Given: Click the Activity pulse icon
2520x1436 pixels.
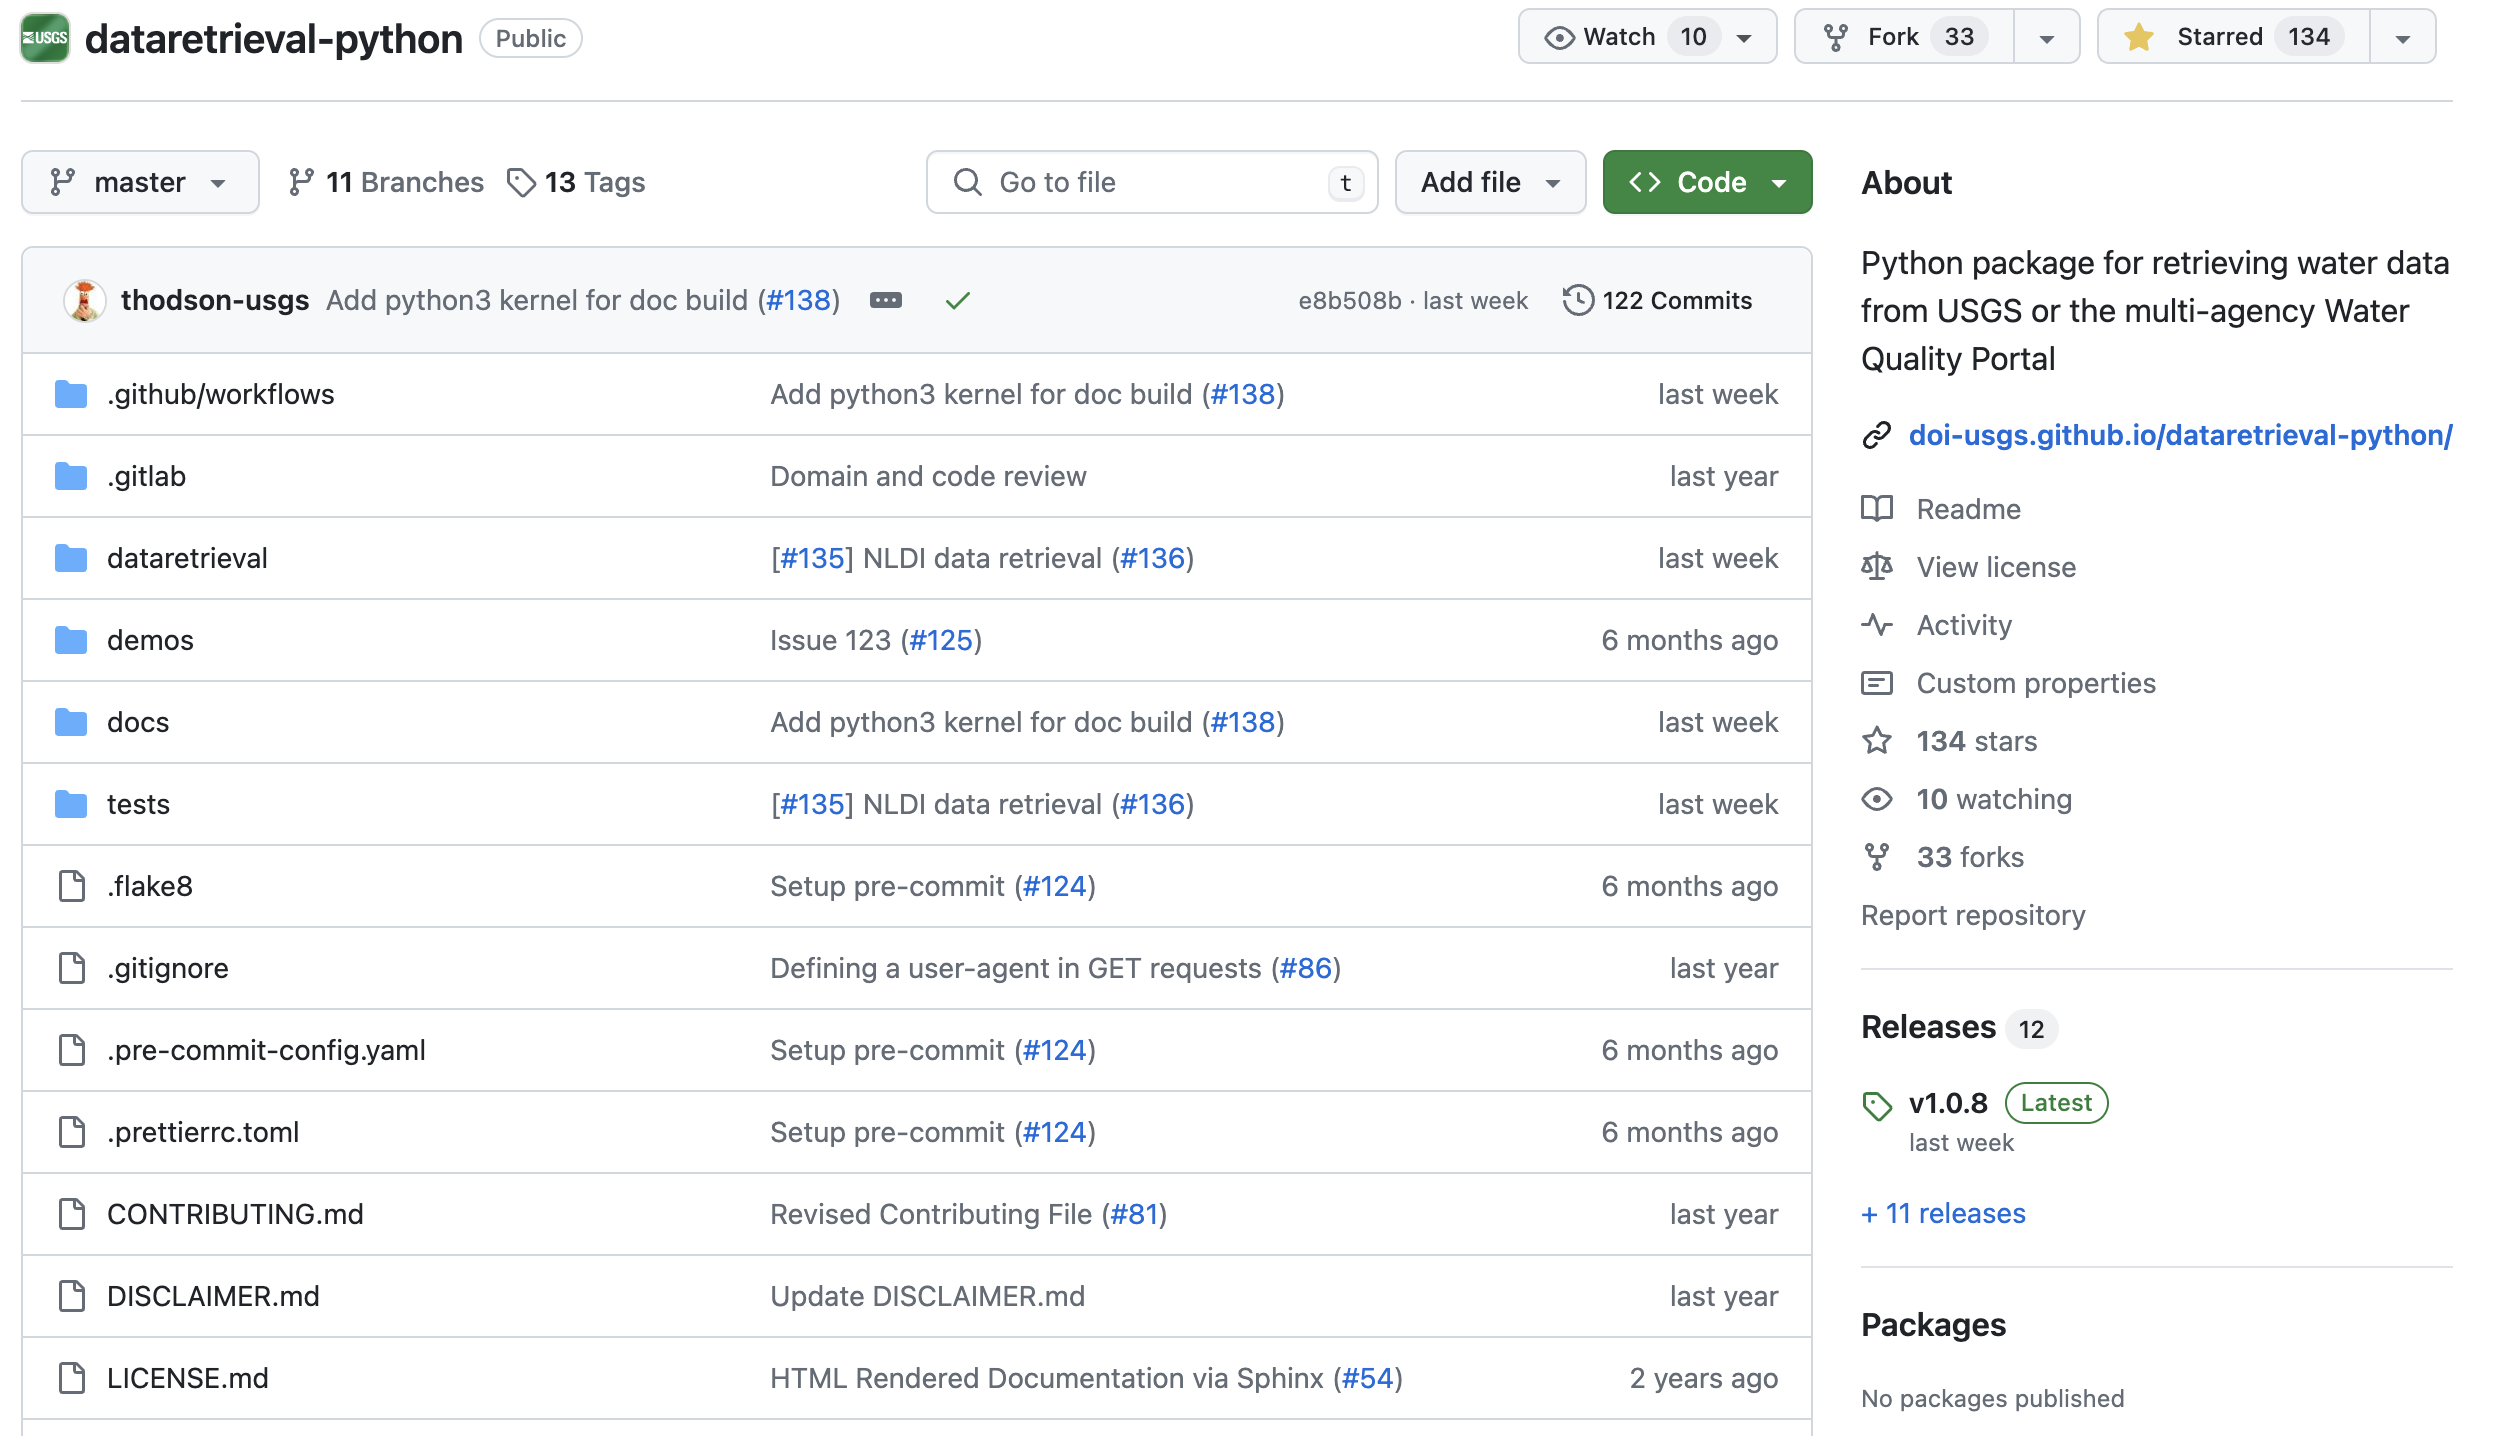Looking at the screenshot, I should point(1877,625).
